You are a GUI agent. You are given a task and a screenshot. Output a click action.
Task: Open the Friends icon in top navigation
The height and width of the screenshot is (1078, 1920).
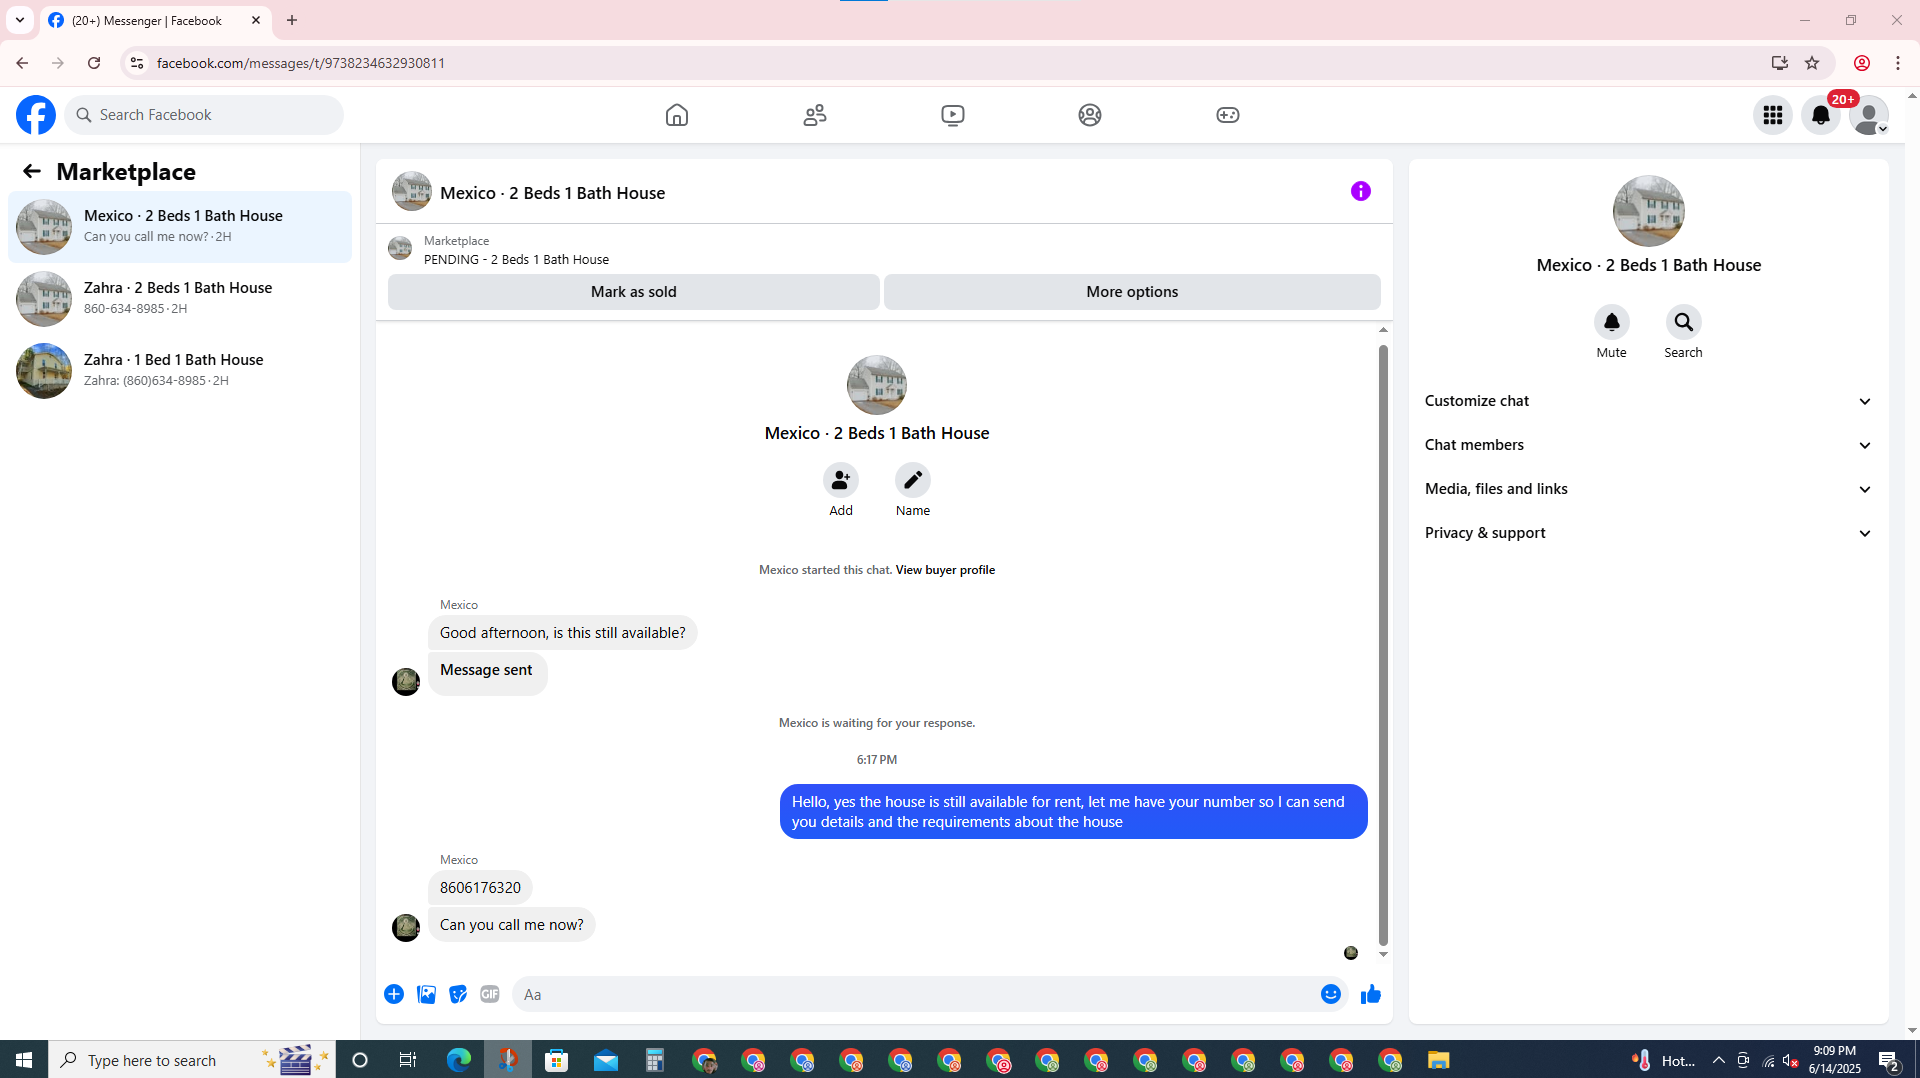(815, 115)
